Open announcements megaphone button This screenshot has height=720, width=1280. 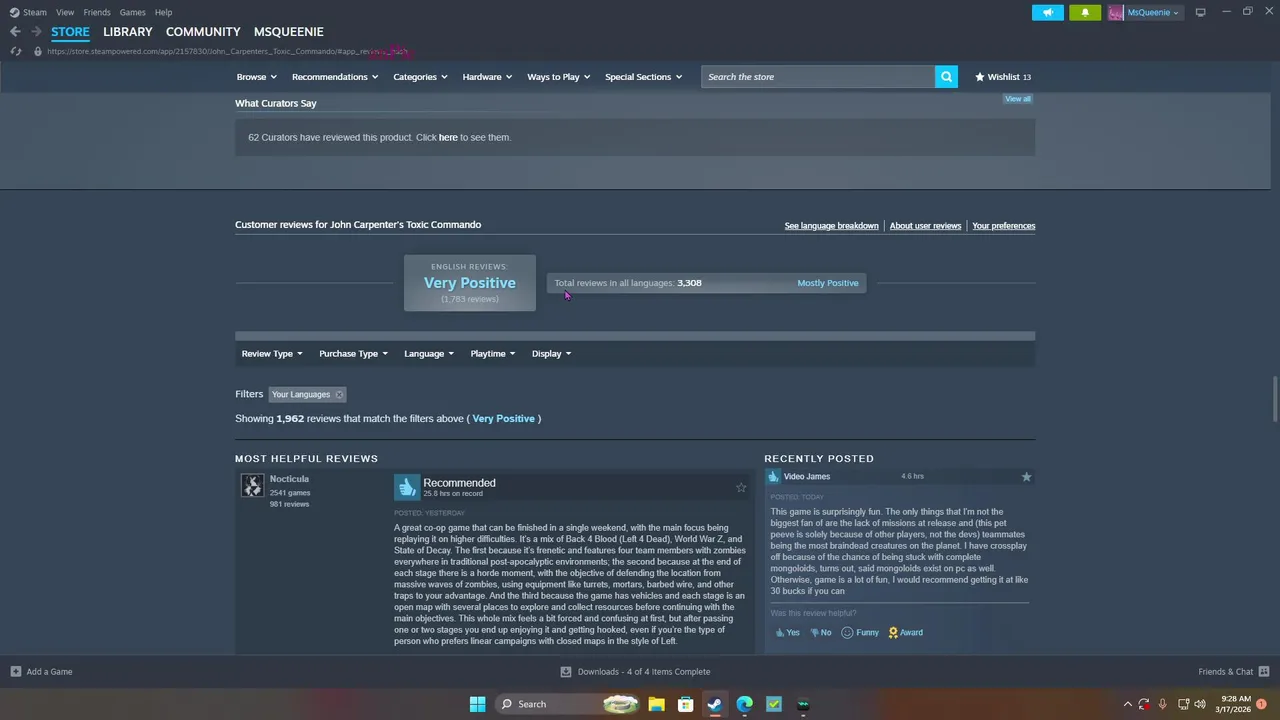pyautogui.click(x=1047, y=12)
